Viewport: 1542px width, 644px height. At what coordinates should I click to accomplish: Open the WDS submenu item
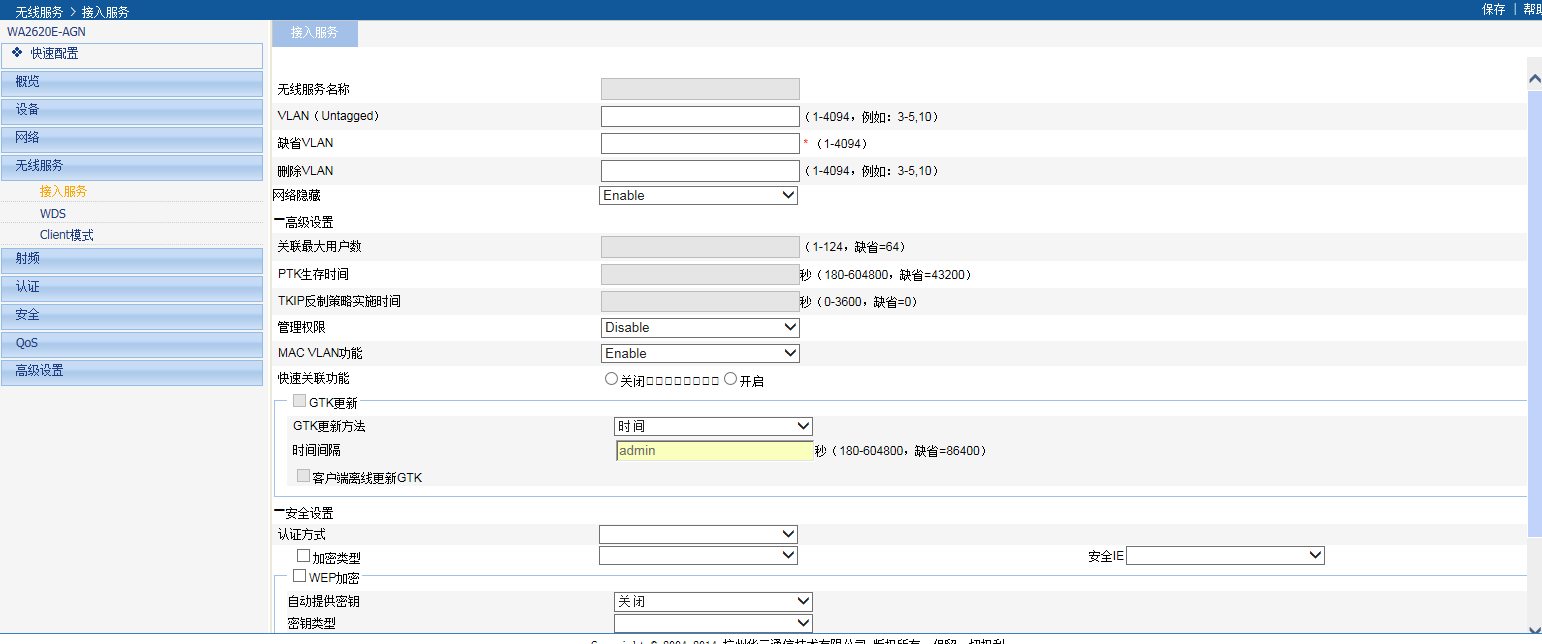[x=53, y=213]
